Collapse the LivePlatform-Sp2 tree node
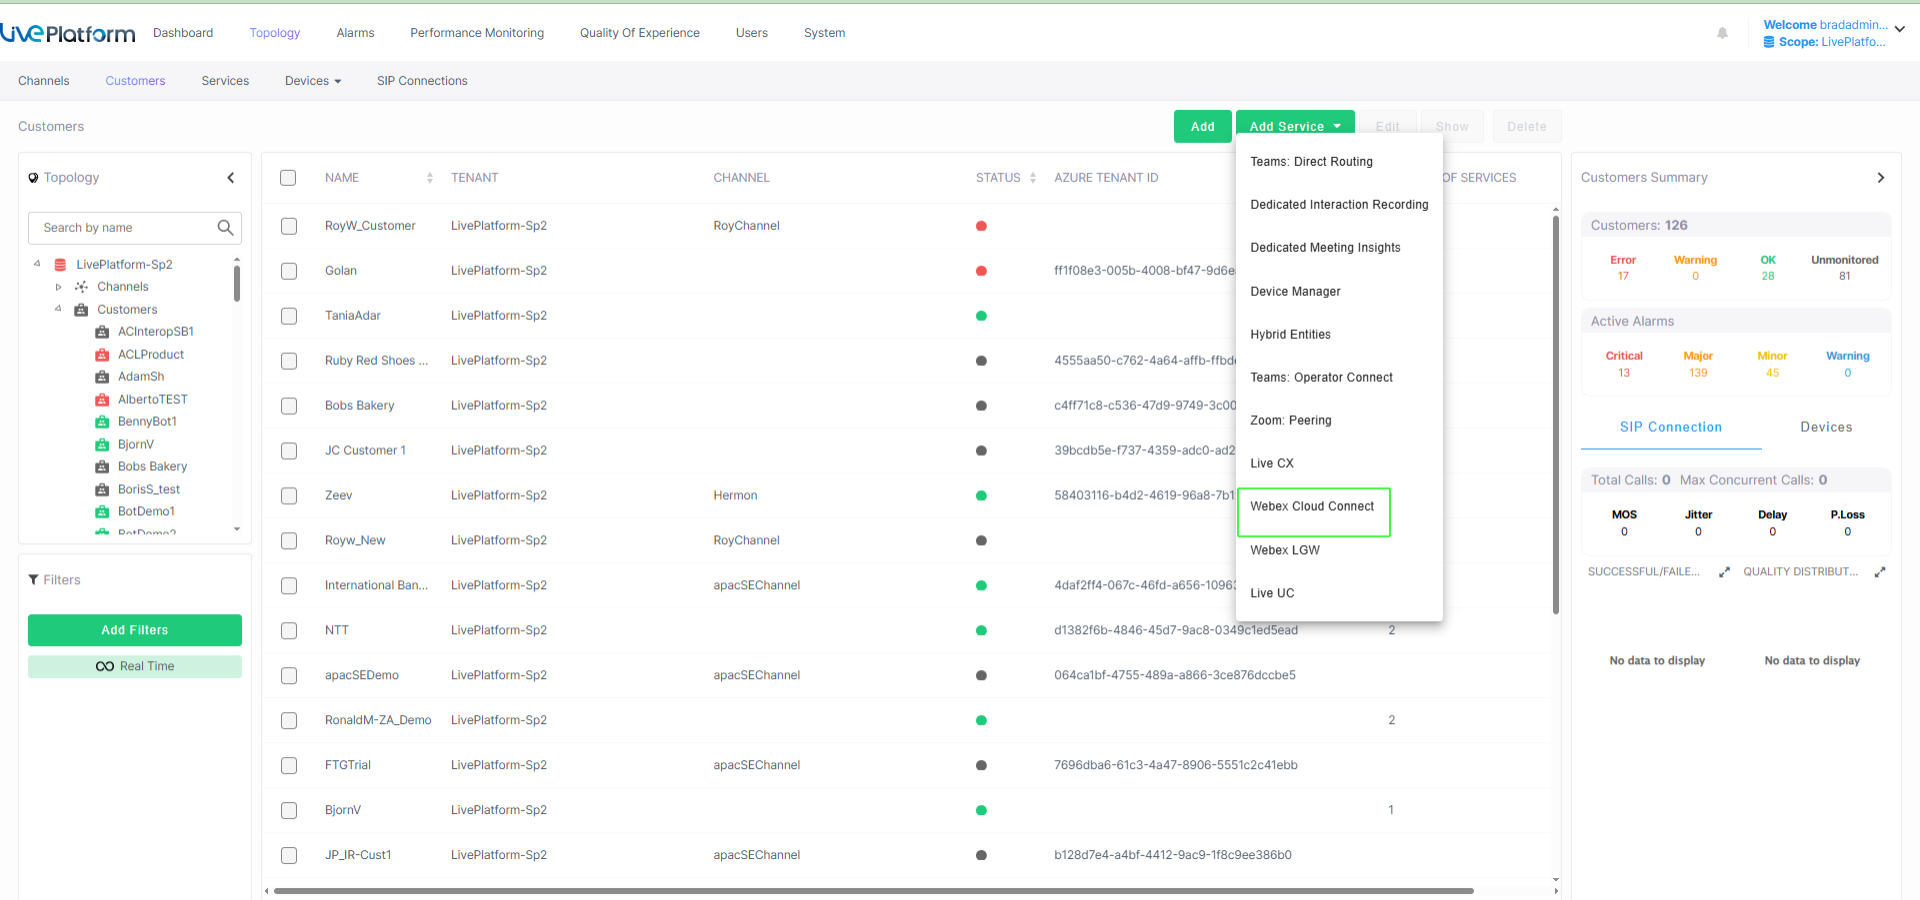 point(37,264)
